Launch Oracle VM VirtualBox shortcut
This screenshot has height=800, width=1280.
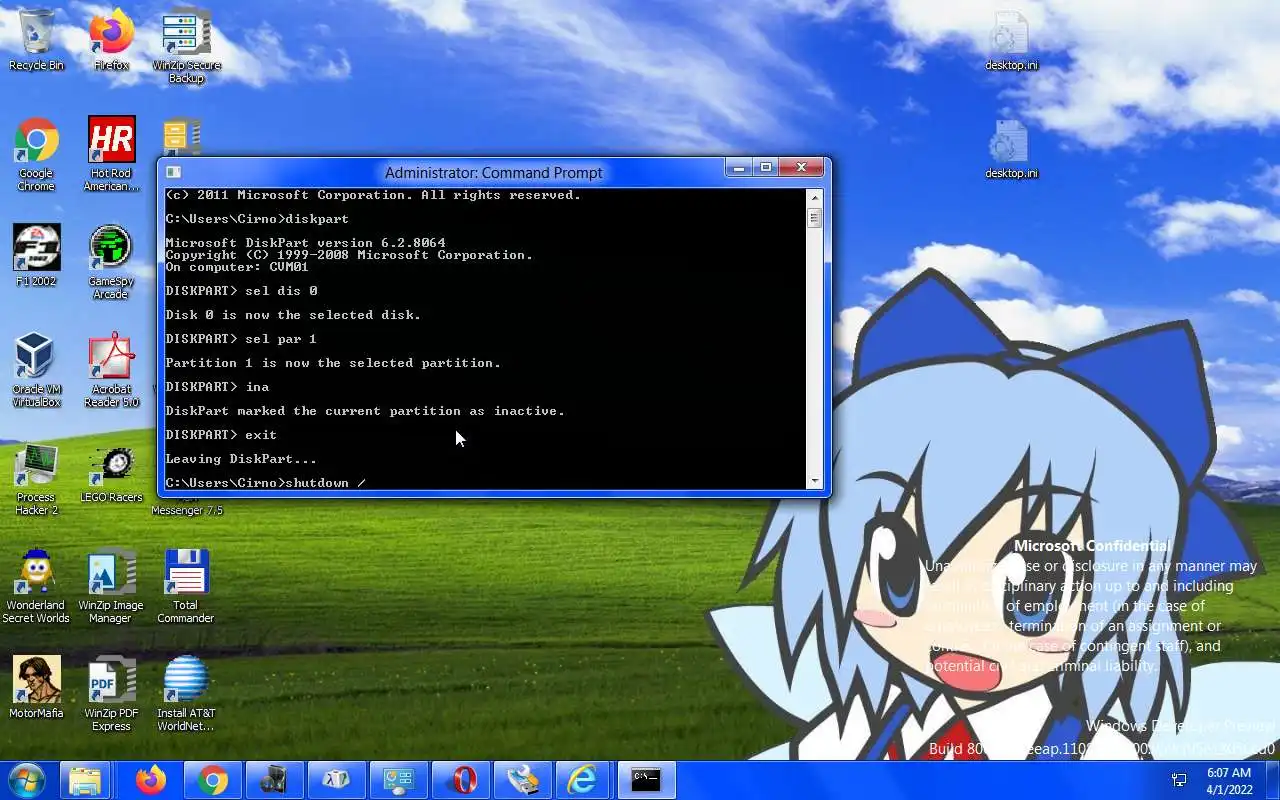tap(36, 370)
